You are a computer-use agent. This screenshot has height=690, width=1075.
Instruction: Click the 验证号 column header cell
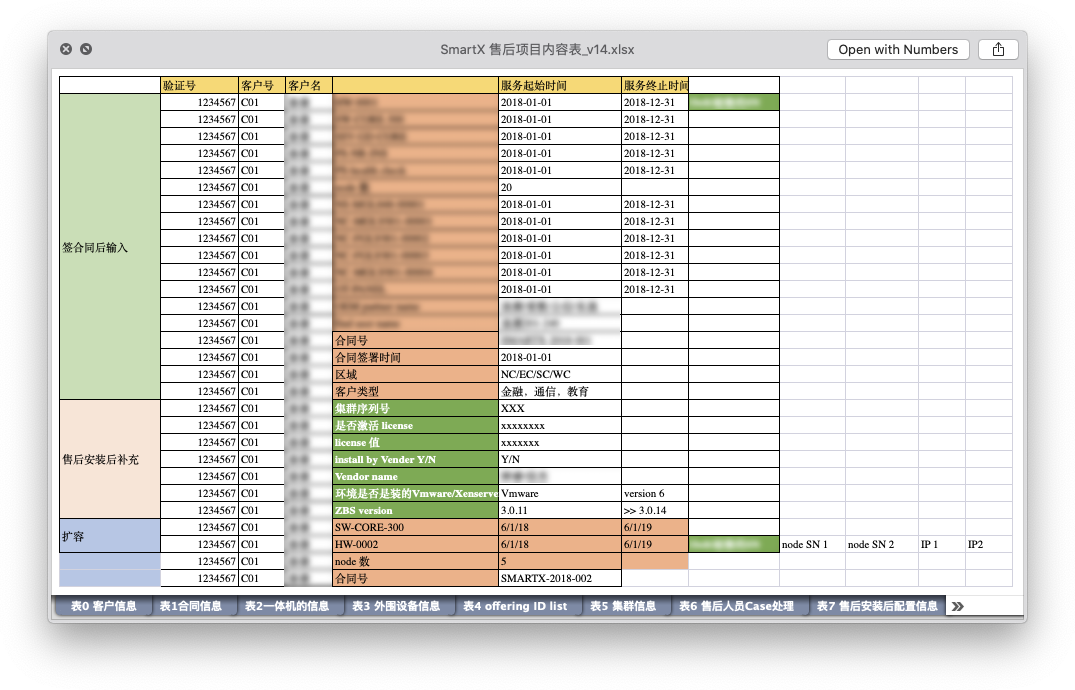pos(200,86)
